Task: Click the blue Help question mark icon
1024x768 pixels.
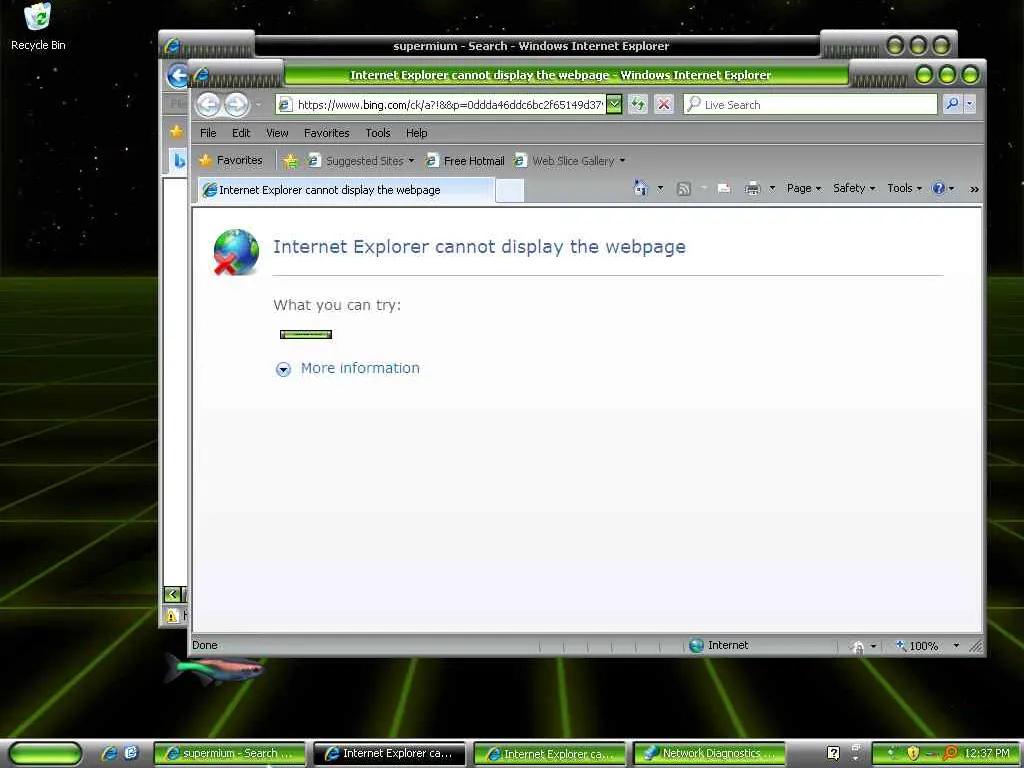Action: [938, 188]
